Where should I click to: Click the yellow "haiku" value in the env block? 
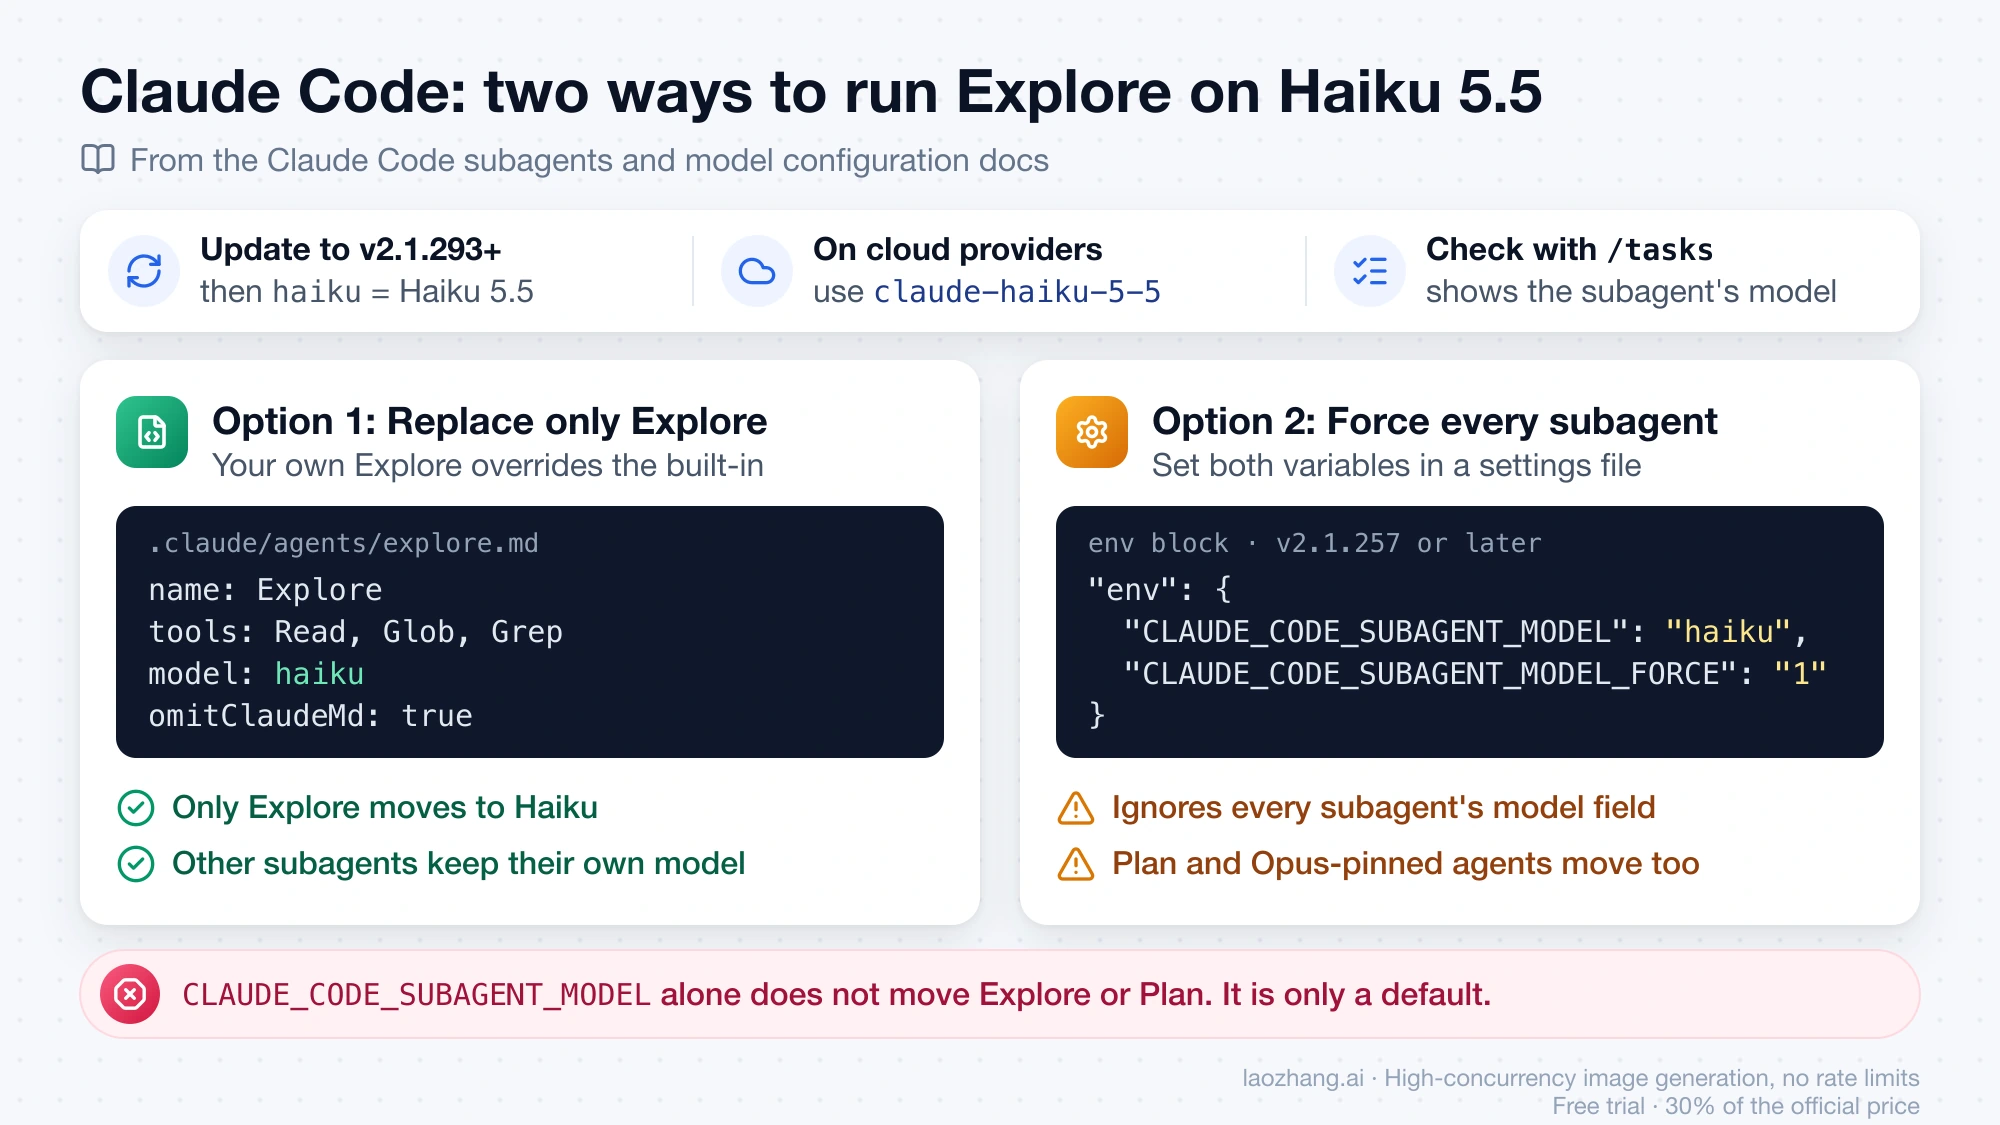click(1728, 632)
